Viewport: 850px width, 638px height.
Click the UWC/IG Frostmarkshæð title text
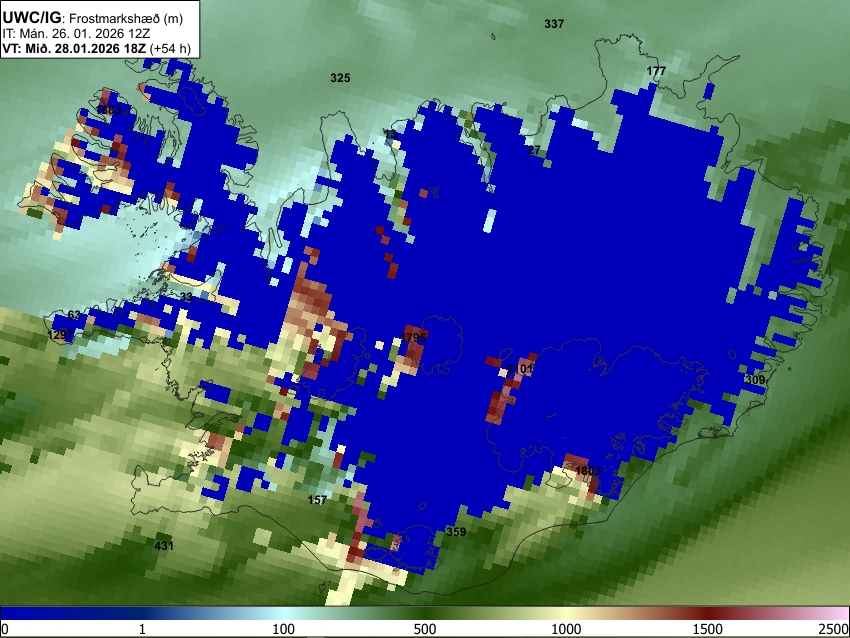point(93,18)
